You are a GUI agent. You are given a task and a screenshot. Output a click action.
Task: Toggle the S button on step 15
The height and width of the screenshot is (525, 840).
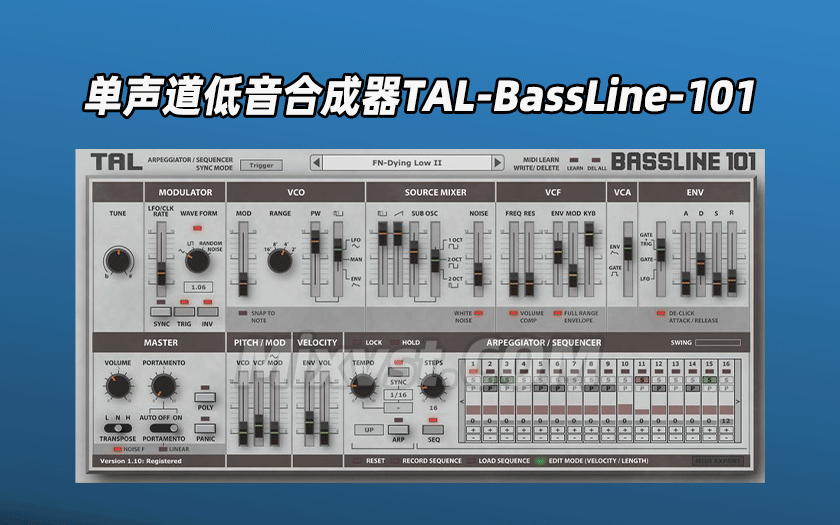pos(709,380)
